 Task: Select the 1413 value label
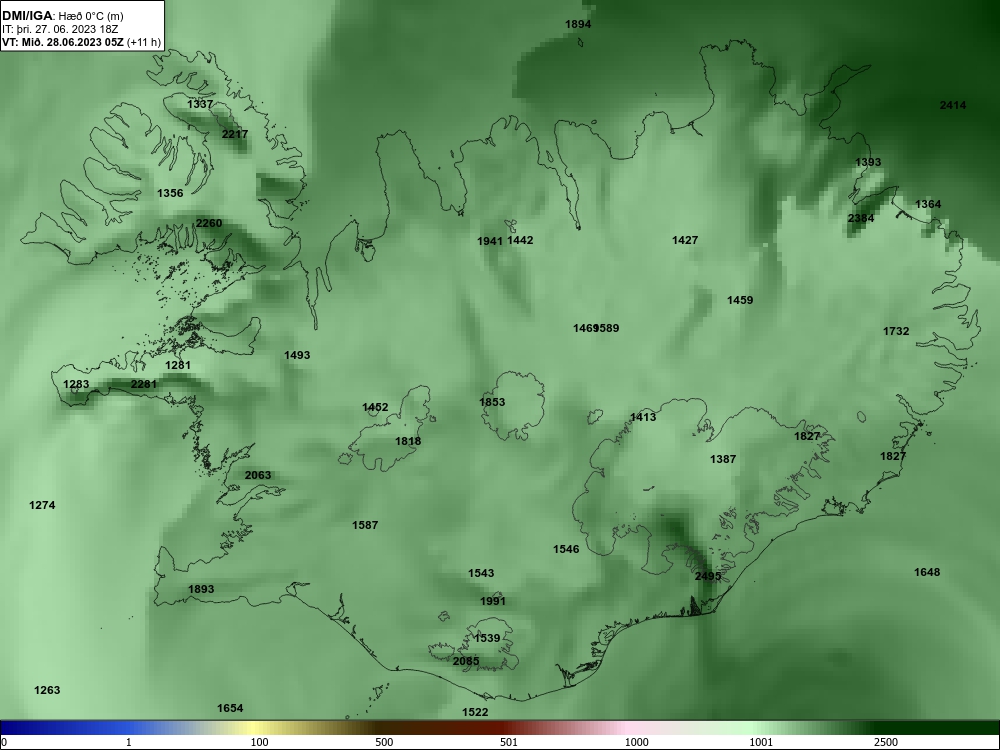[x=643, y=417]
